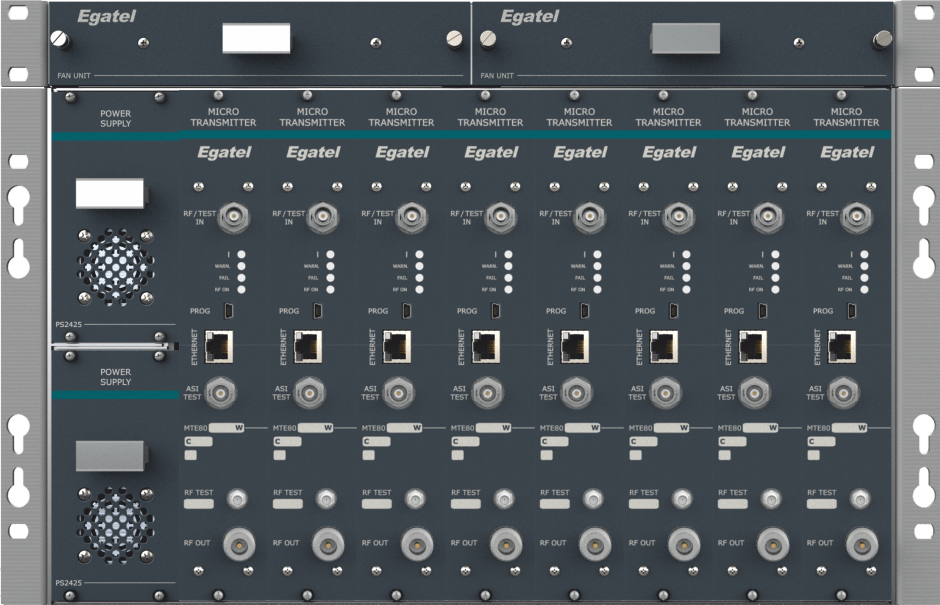The image size is (940, 605).
Task: Click the RF OUT connector on the third micro transmitter
Action: tap(417, 544)
